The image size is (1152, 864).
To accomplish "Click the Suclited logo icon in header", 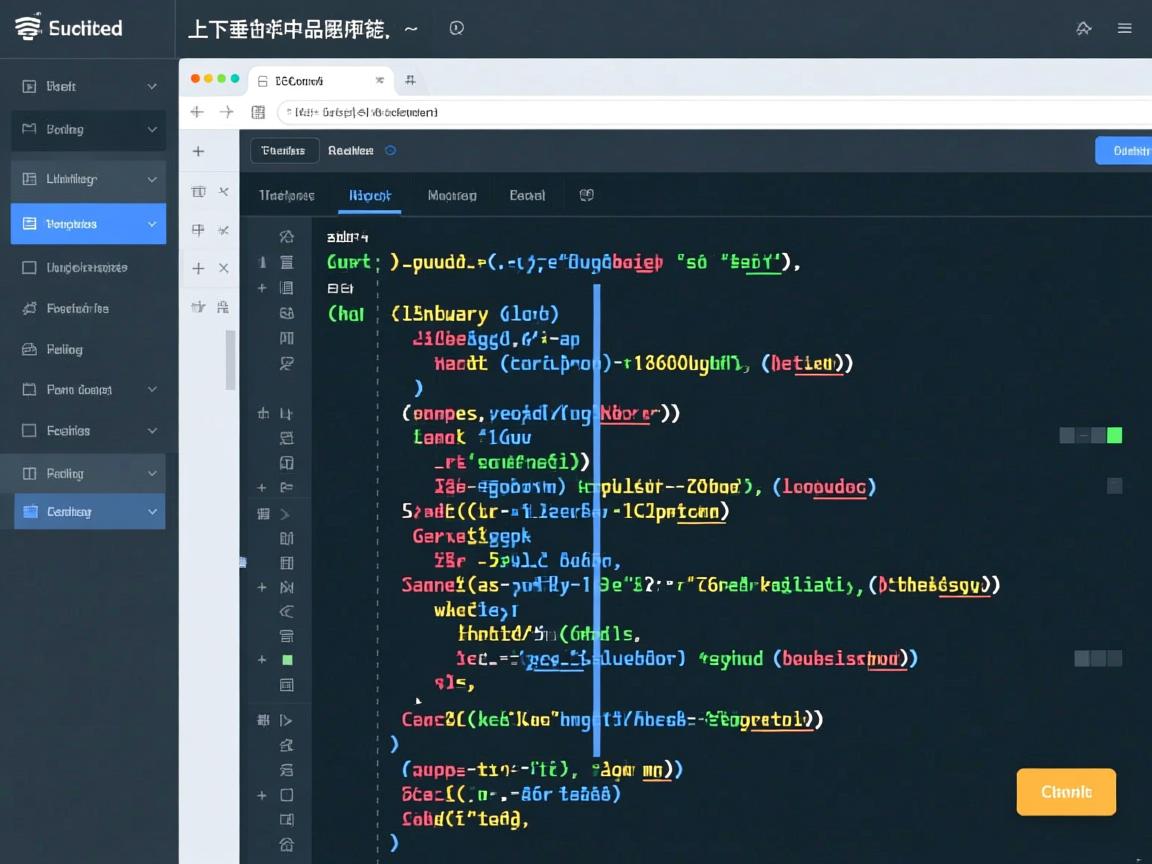I will coord(29,27).
